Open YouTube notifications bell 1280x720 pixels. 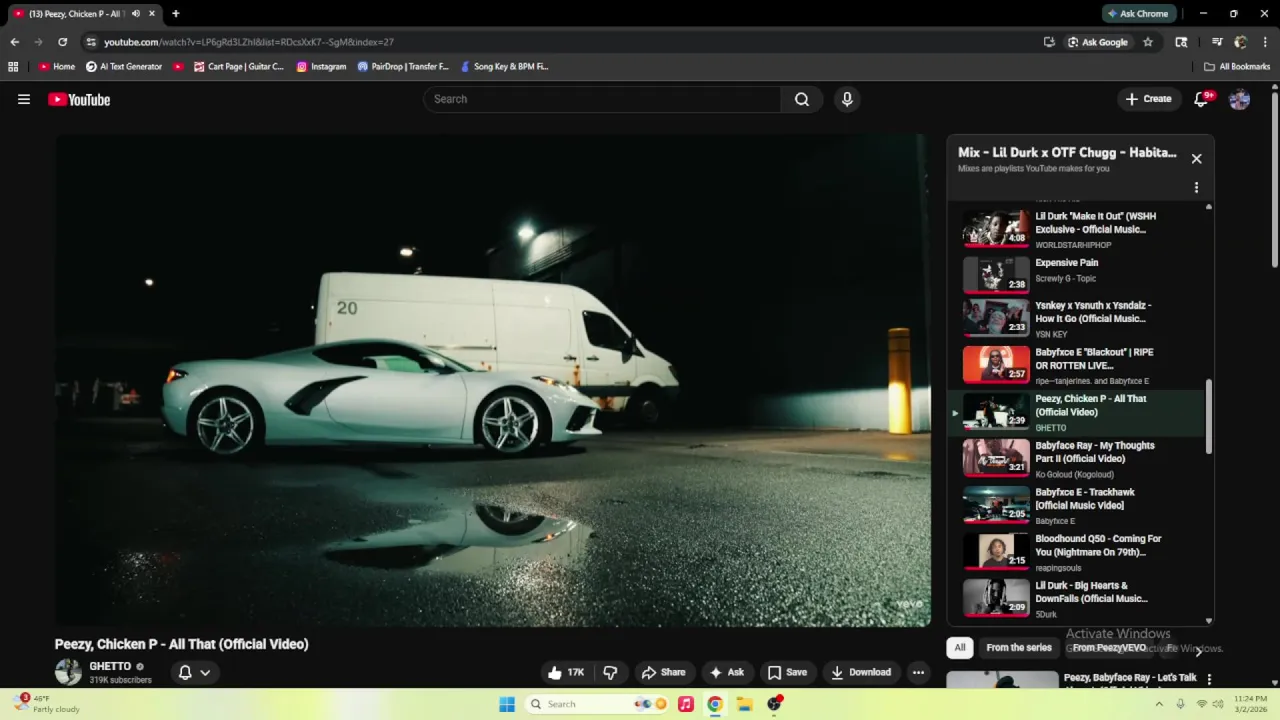click(x=1202, y=99)
